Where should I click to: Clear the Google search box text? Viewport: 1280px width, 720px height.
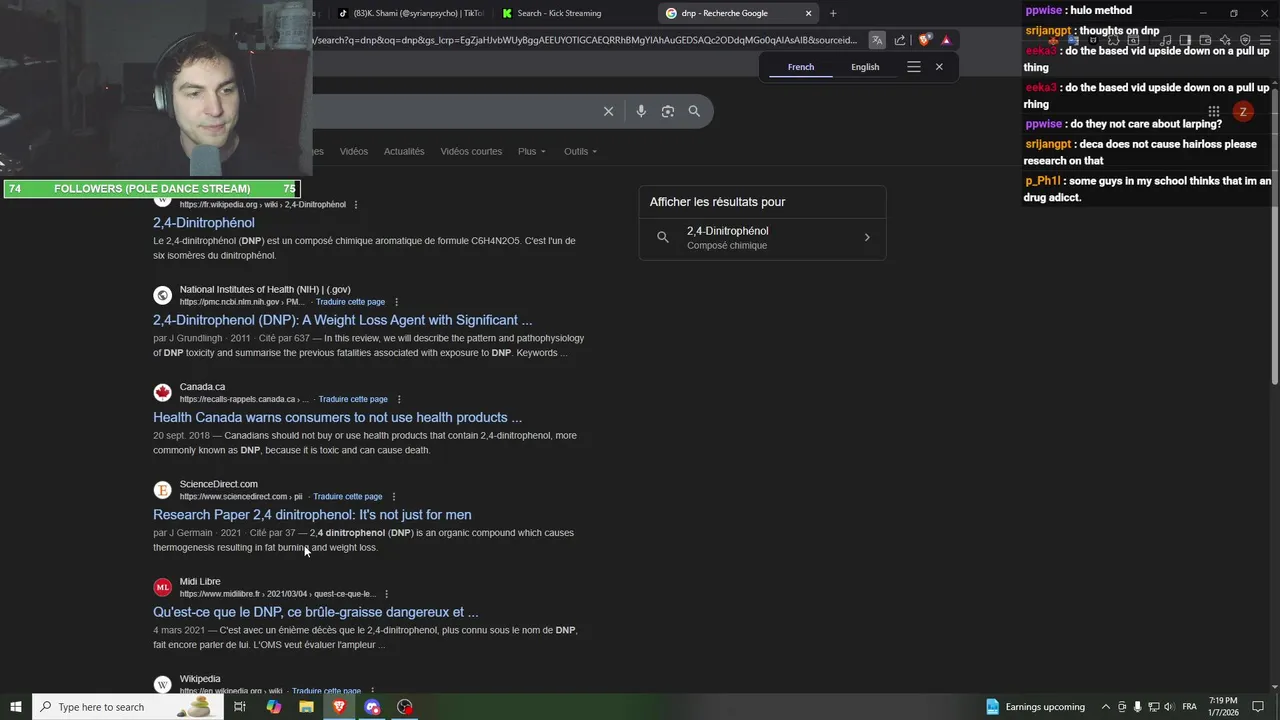tap(608, 111)
